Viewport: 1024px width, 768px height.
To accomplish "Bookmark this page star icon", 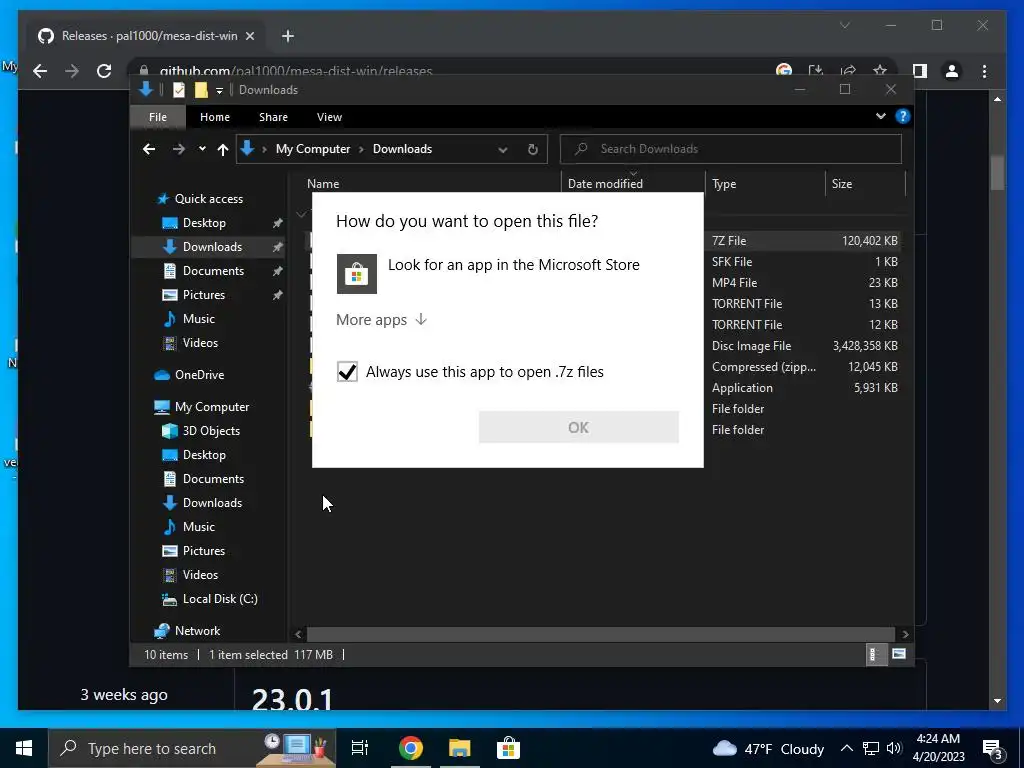I will (x=880, y=70).
